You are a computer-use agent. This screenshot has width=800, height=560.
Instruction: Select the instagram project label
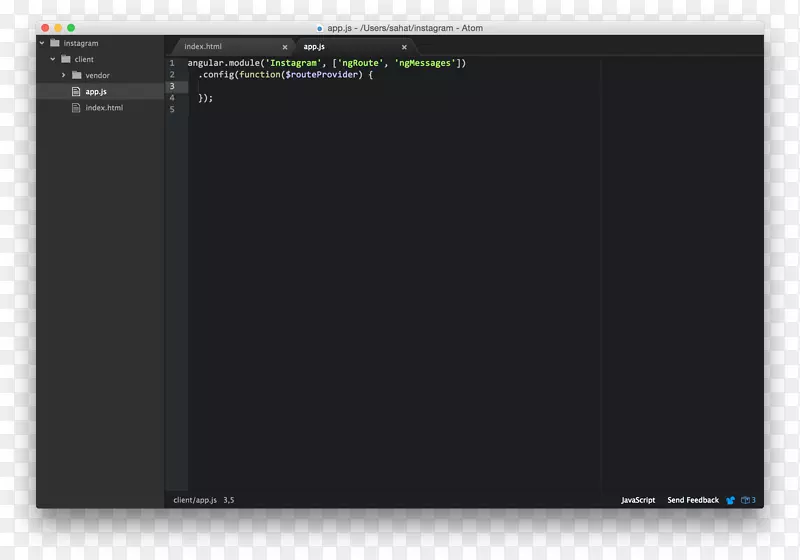tap(81, 43)
